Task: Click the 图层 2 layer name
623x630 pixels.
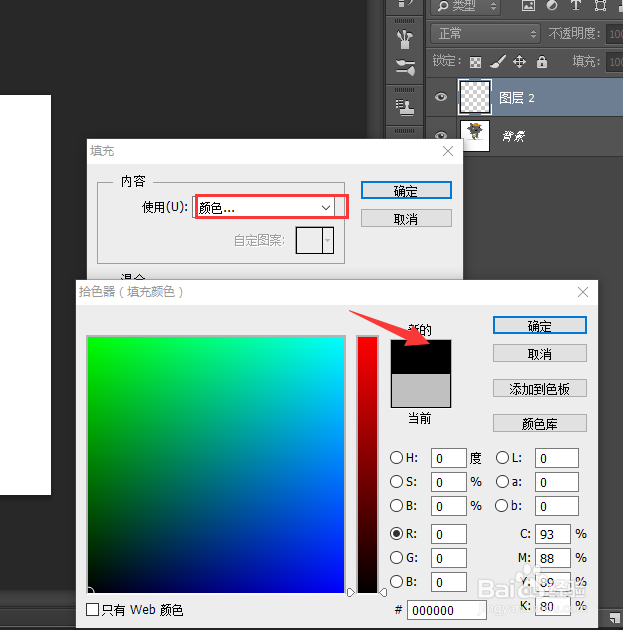Action: (517, 98)
